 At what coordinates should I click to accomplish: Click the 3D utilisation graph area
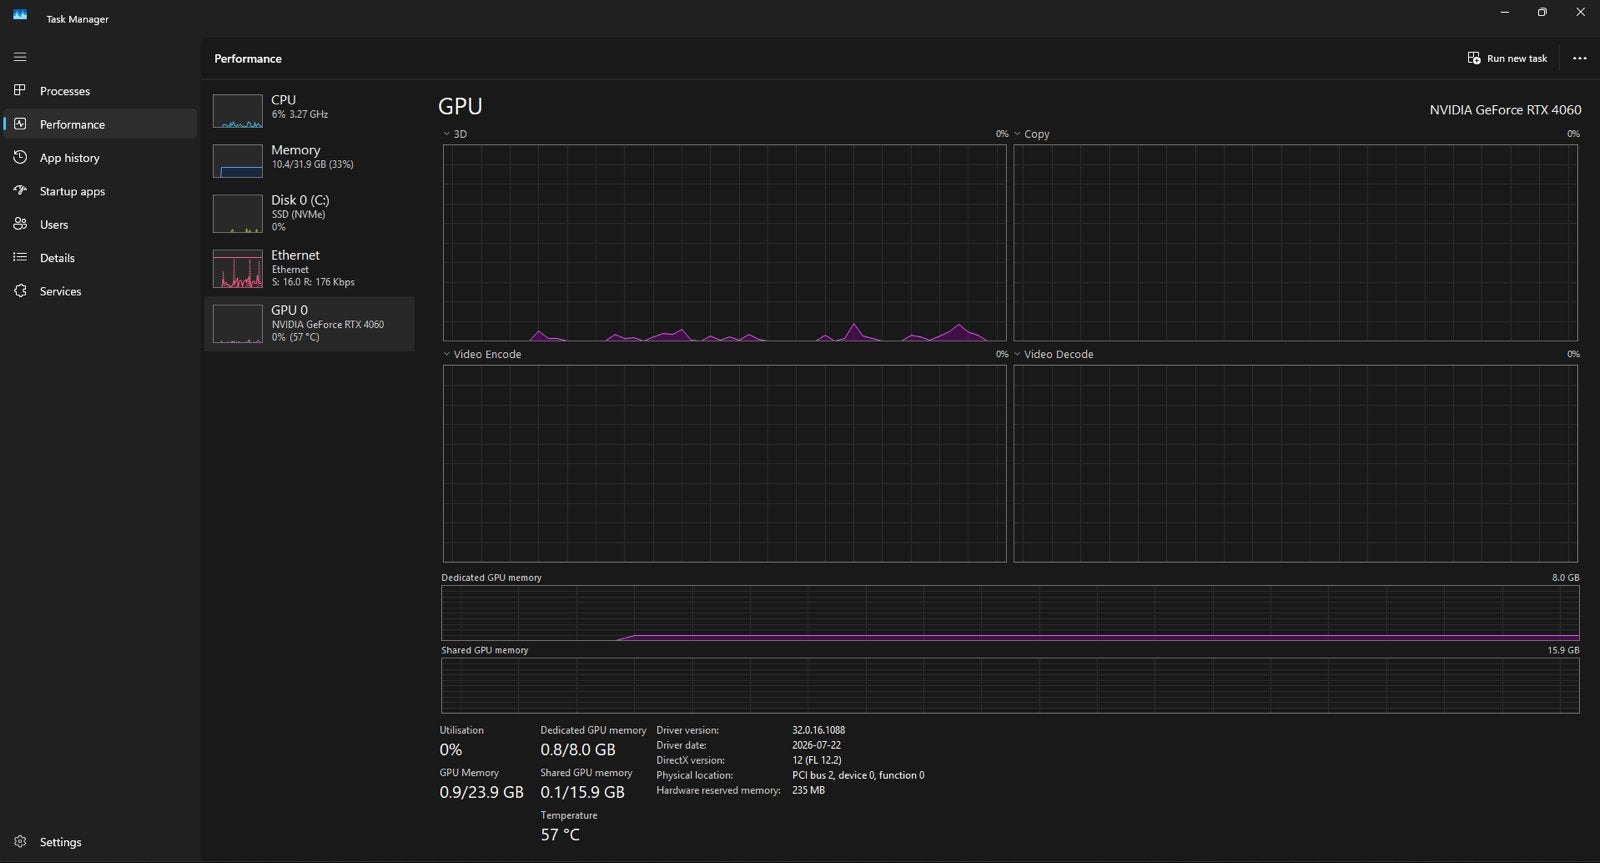click(x=724, y=243)
